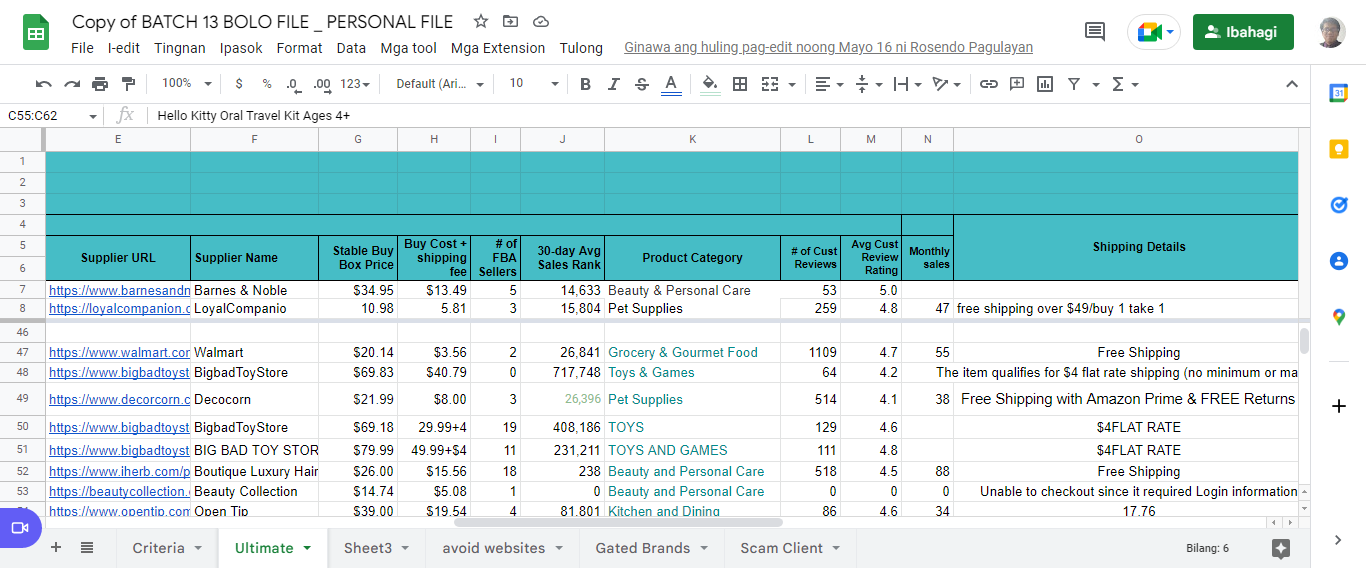The width and height of the screenshot is (1366, 568).
Task: Click the Name box showing C55:C62
Action: tap(50, 115)
